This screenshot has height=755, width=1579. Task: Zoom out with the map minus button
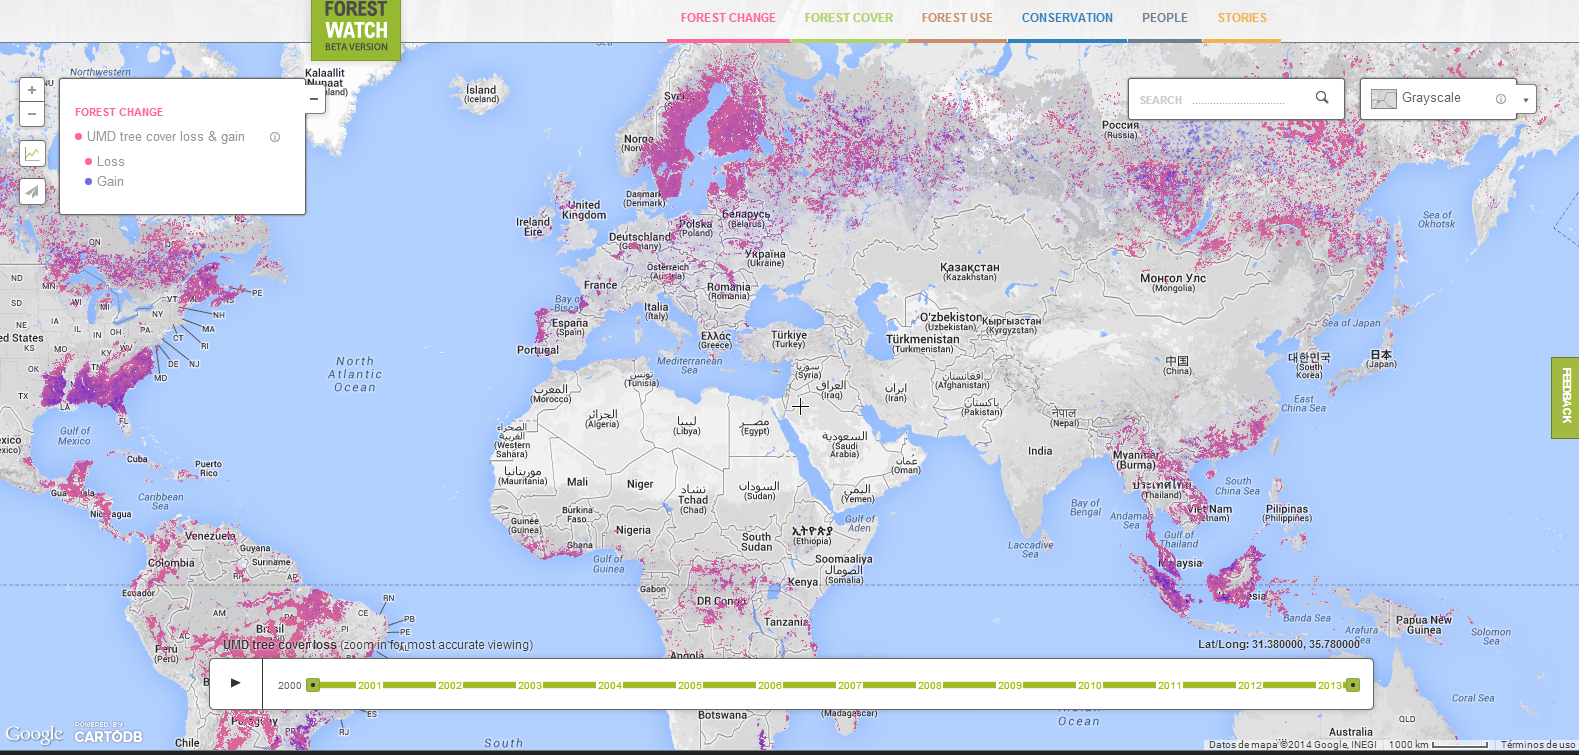click(32, 114)
